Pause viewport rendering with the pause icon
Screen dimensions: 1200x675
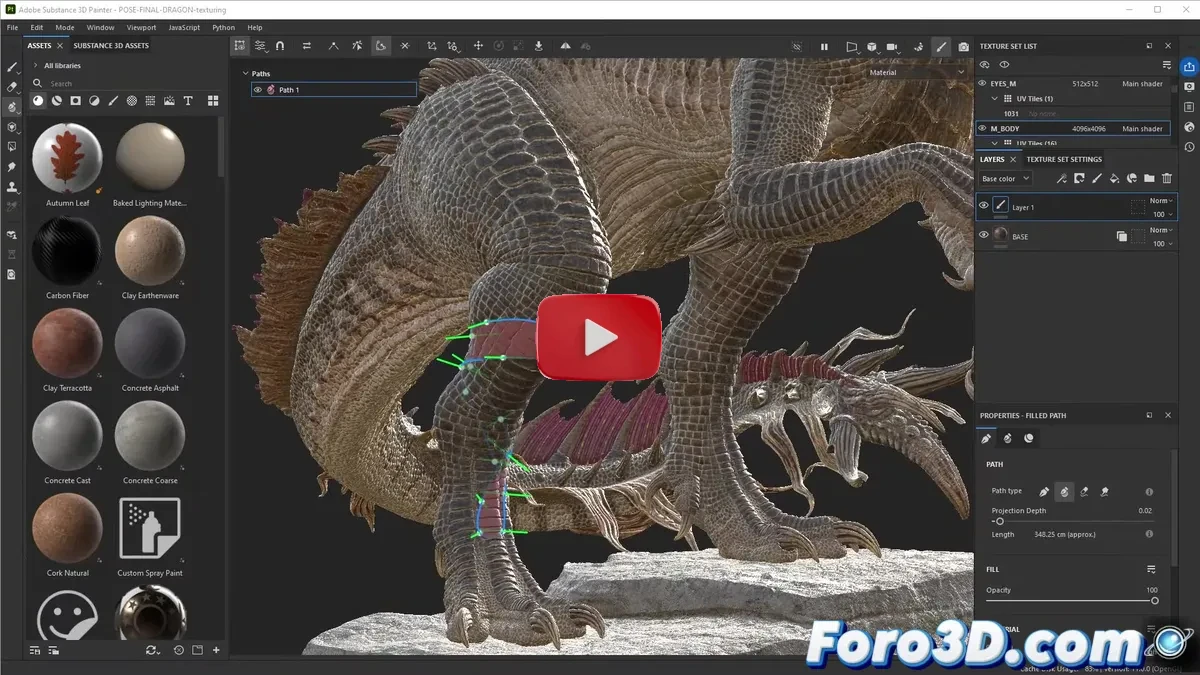click(824, 46)
